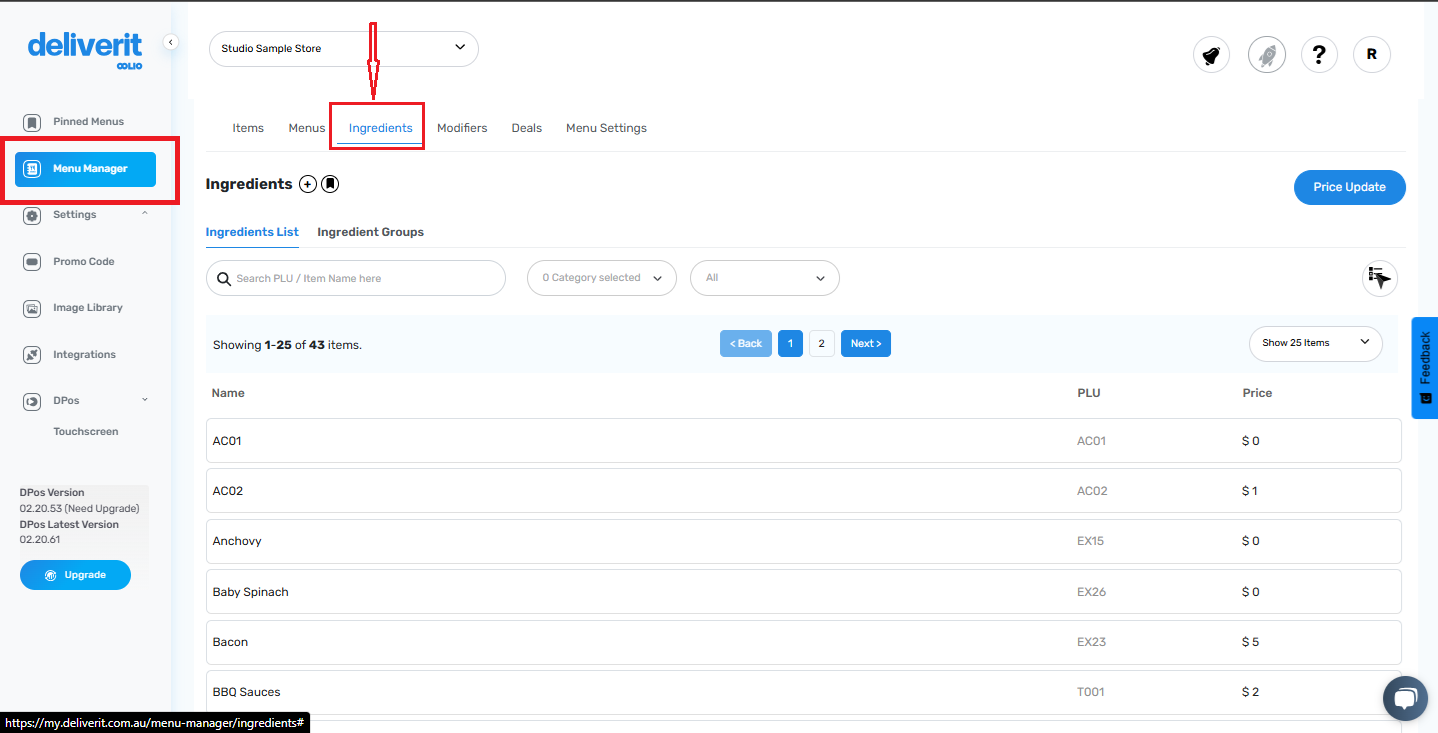Go to page 2 with Next button
1438x733 pixels.
click(x=865, y=343)
